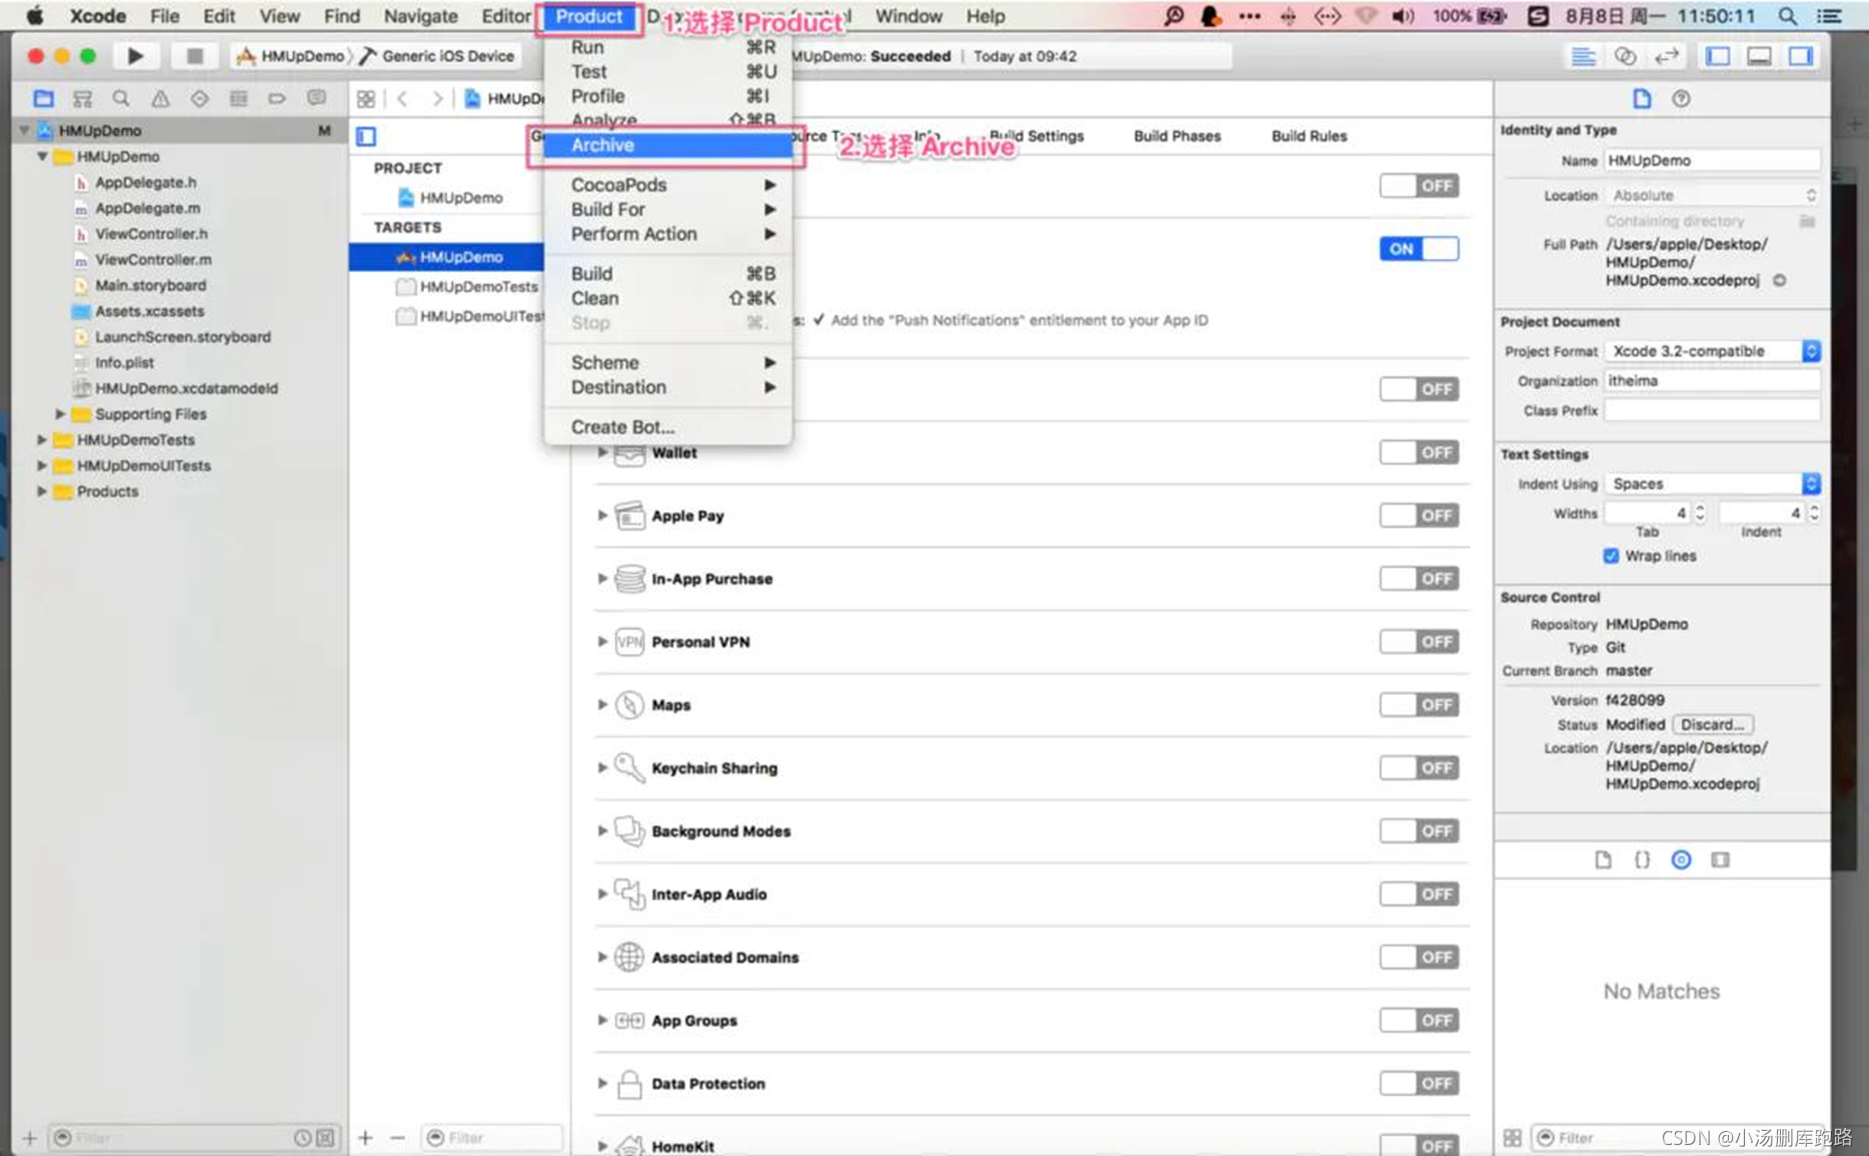Increase the Tab width stepper
This screenshot has height=1156, width=1869.
click(1699, 509)
